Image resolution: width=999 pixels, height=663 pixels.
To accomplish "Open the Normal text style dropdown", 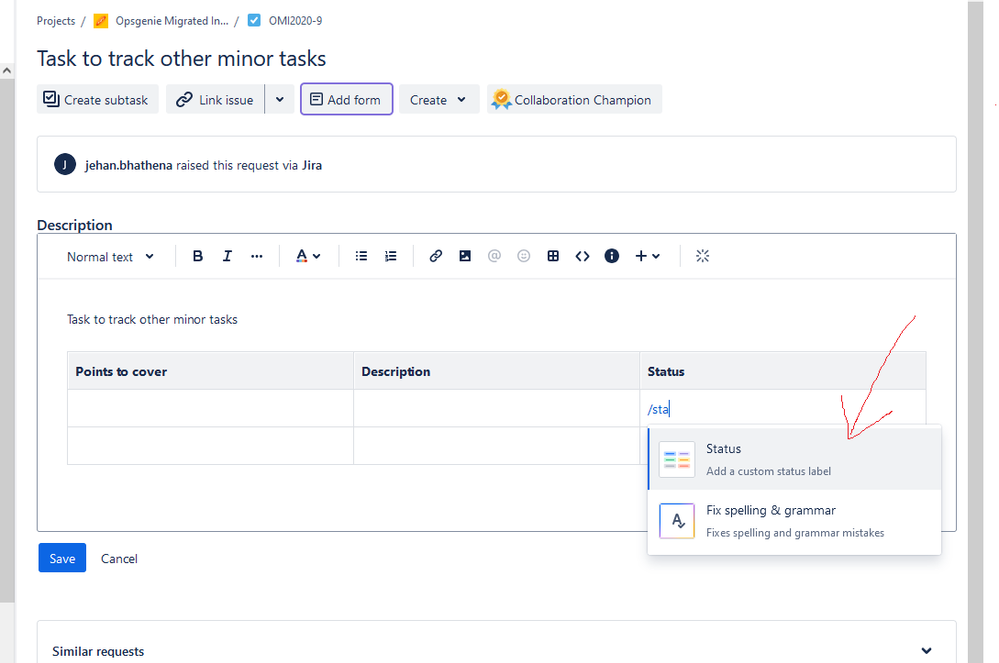I will [110, 257].
